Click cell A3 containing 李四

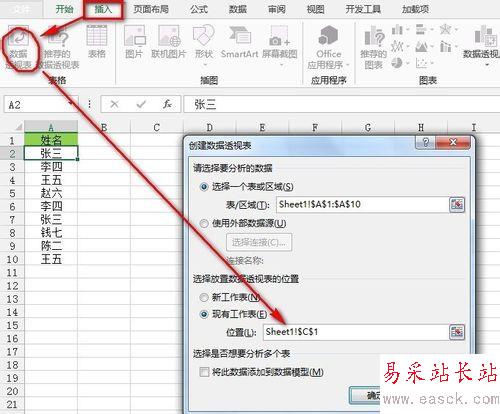tap(51, 167)
